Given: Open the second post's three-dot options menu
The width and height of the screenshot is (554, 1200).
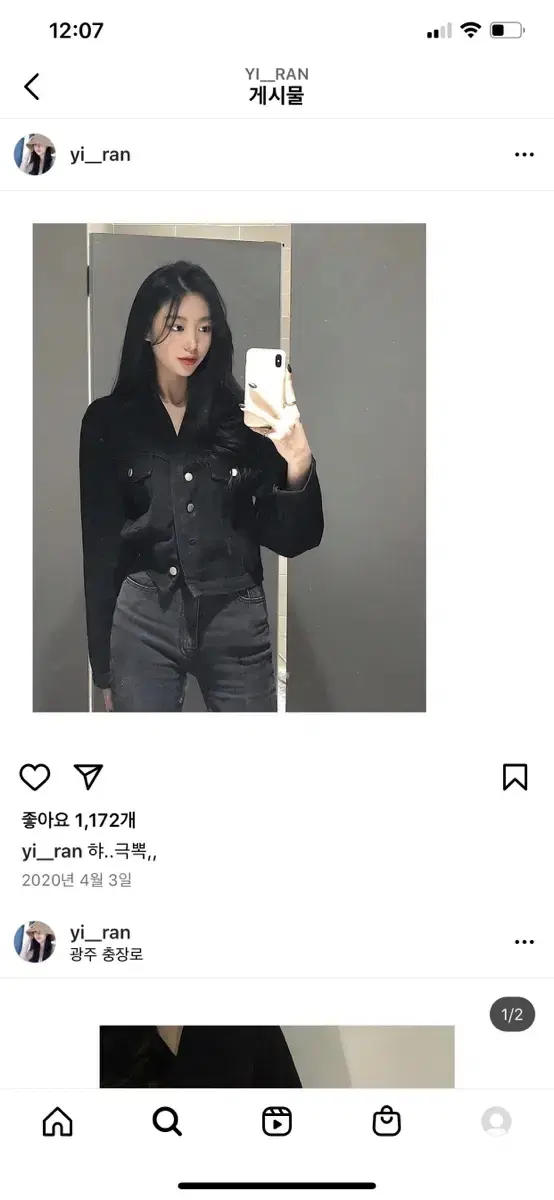Looking at the screenshot, I should point(524,942).
